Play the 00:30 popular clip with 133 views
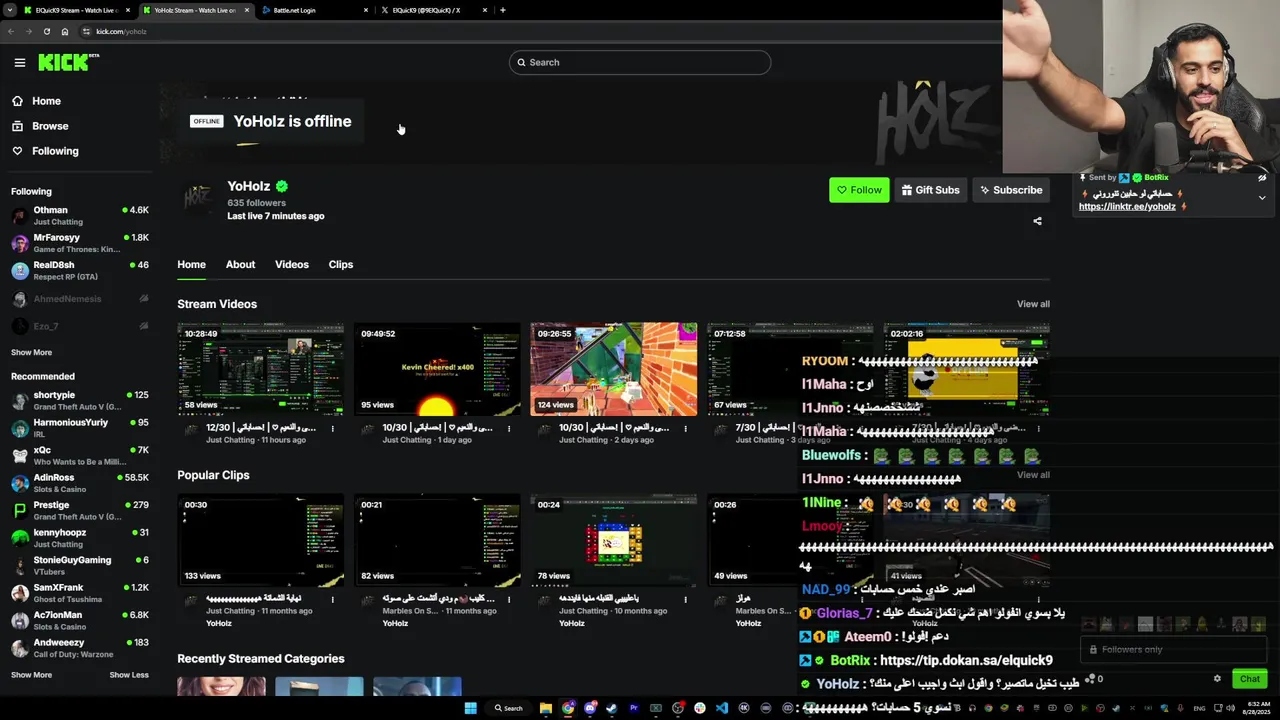The width and height of the screenshot is (1280, 720). (x=260, y=540)
